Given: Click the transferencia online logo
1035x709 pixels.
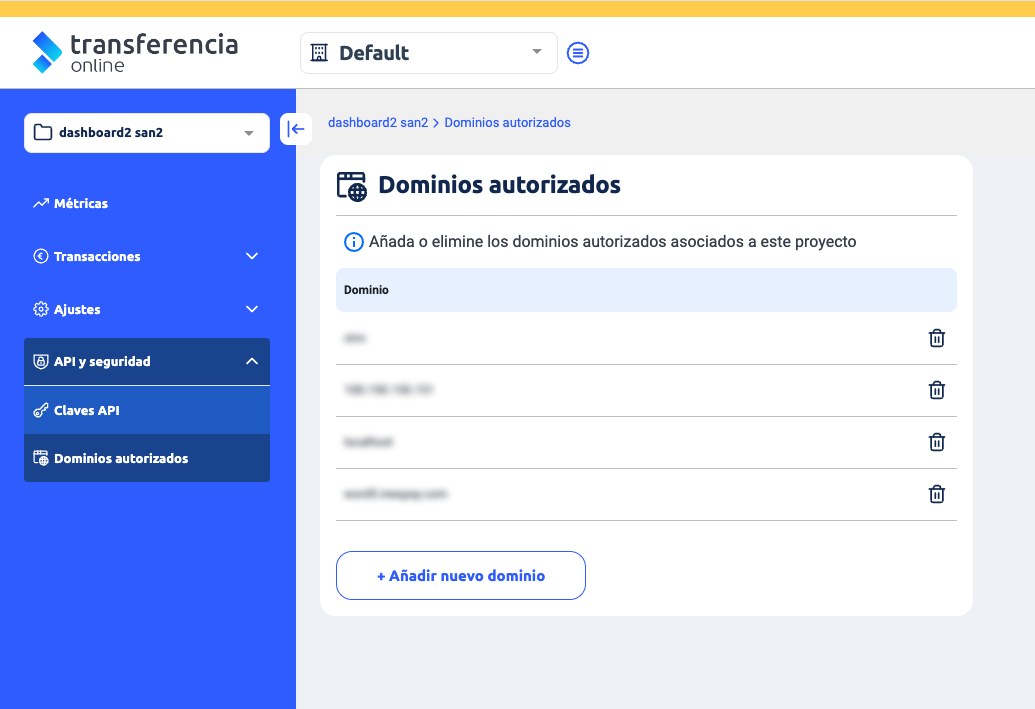Looking at the screenshot, I should [x=135, y=52].
